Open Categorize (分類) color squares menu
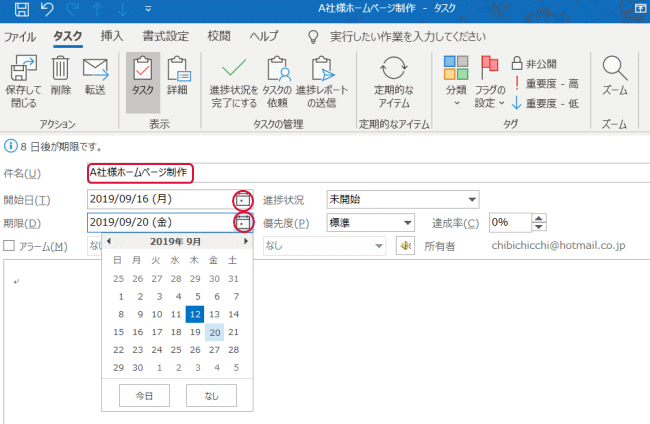The image size is (650, 424). [456, 80]
